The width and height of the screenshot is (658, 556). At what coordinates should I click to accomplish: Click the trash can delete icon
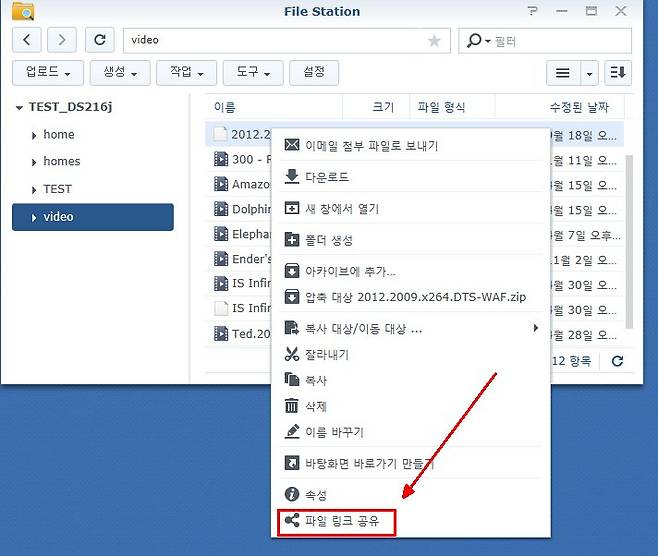tap(292, 406)
